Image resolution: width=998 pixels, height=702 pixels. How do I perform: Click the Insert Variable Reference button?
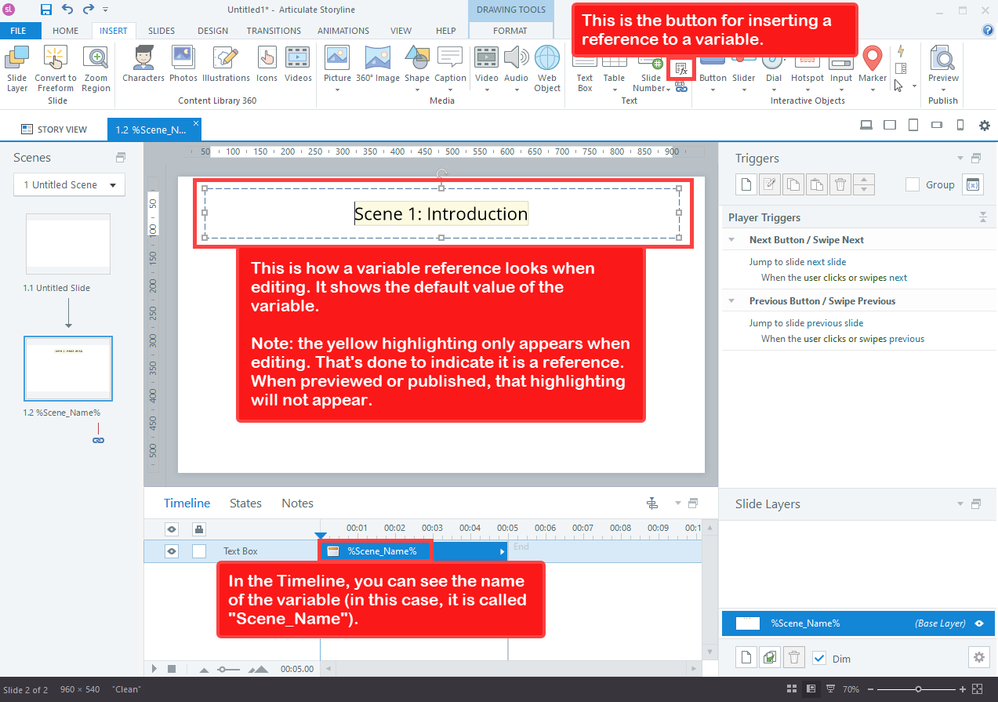(x=681, y=69)
